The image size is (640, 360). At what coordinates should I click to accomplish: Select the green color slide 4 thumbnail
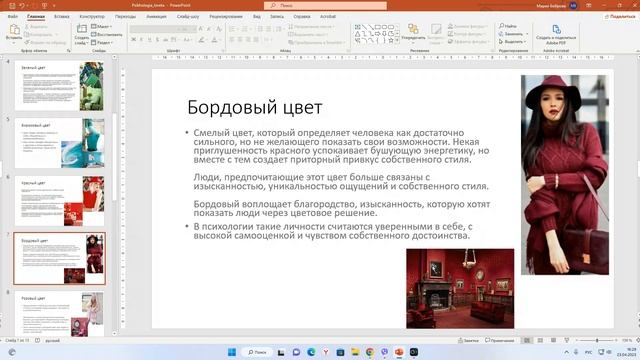[59, 86]
